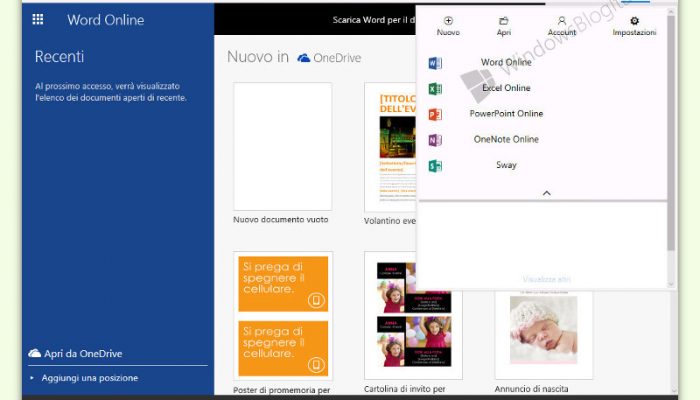The height and width of the screenshot is (400, 700).
Task: Click the Excel Online app icon
Action: 435,89
